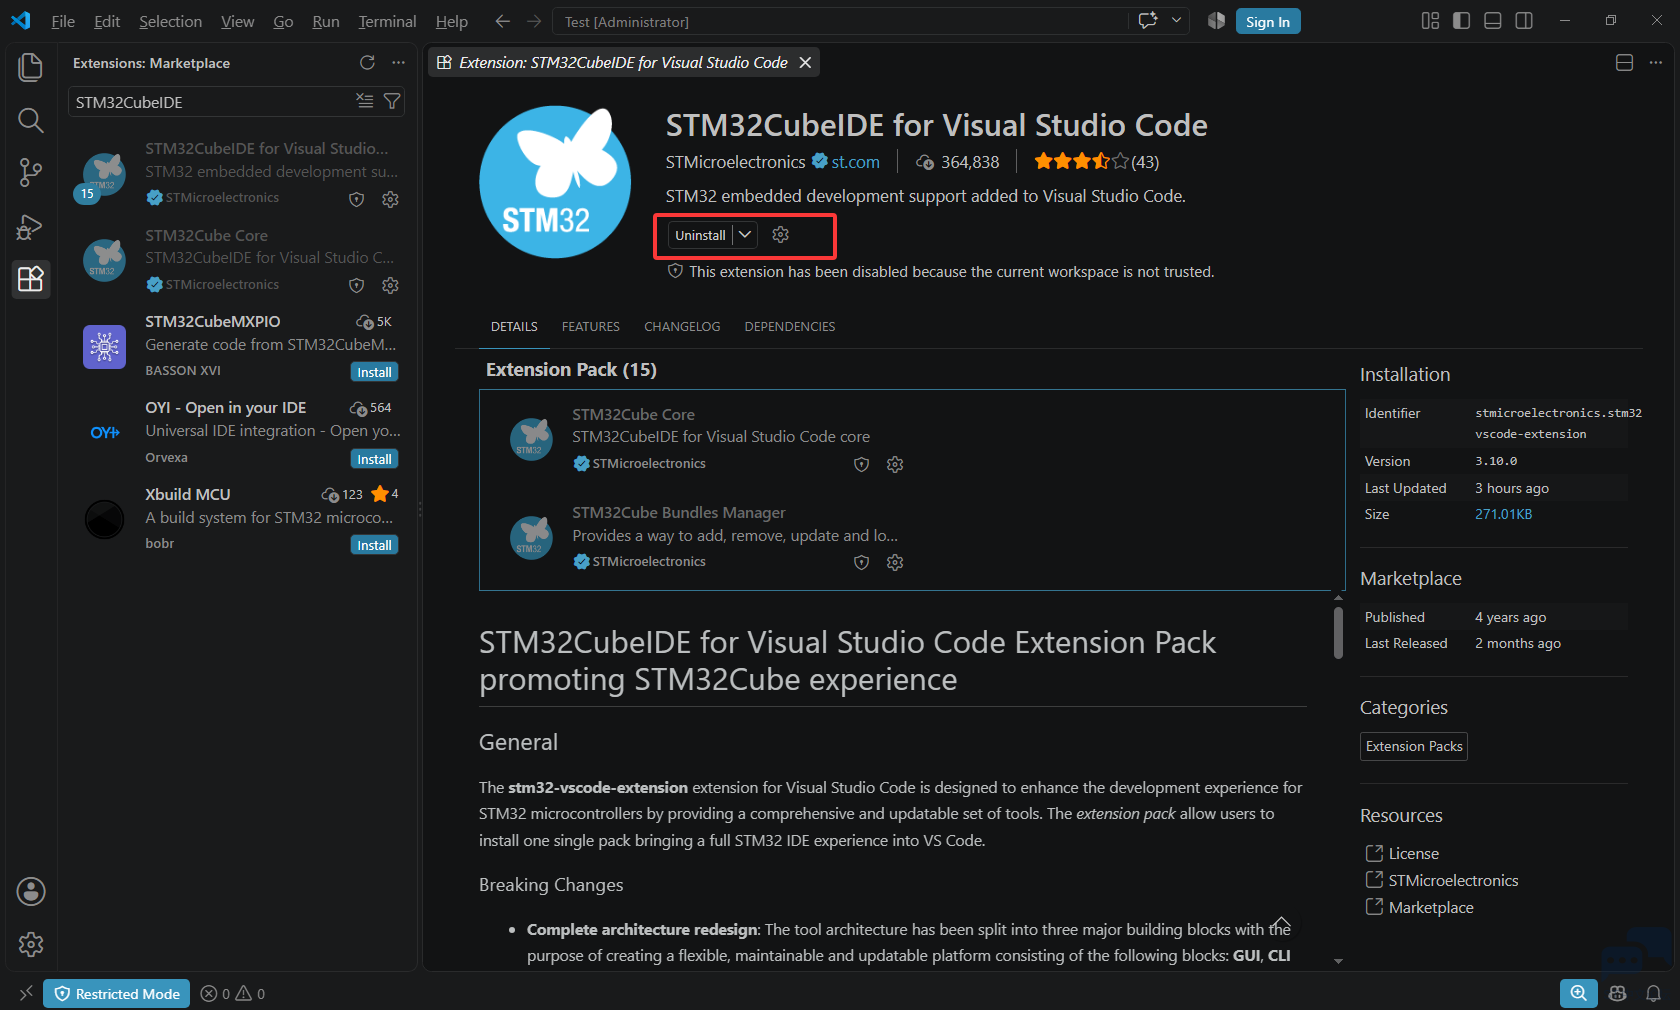Open the Manage gear in the activity bar
Screen dimensions: 1680x1010
[x=31, y=944]
